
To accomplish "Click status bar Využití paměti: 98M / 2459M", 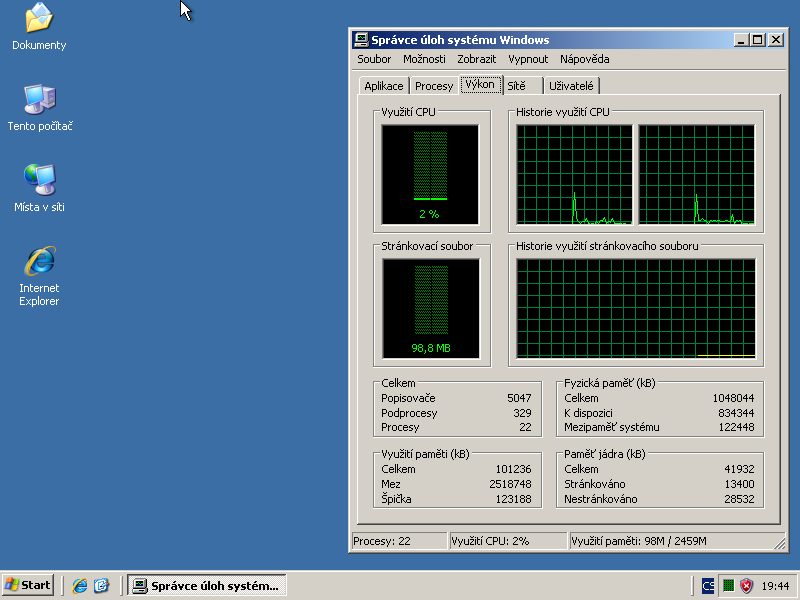I will point(639,541).
